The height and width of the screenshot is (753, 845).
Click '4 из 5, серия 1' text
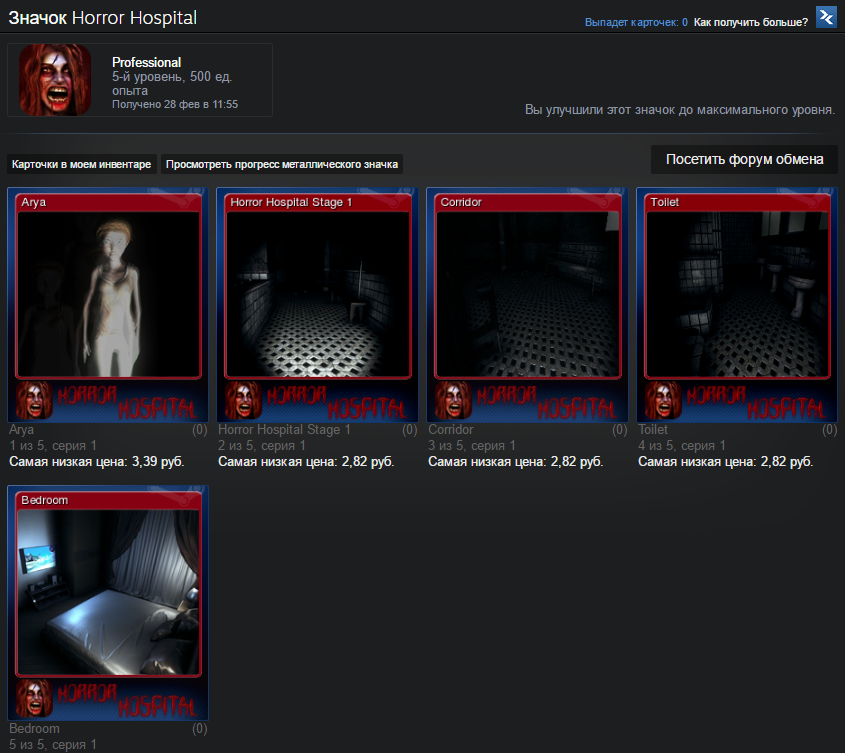(682, 446)
